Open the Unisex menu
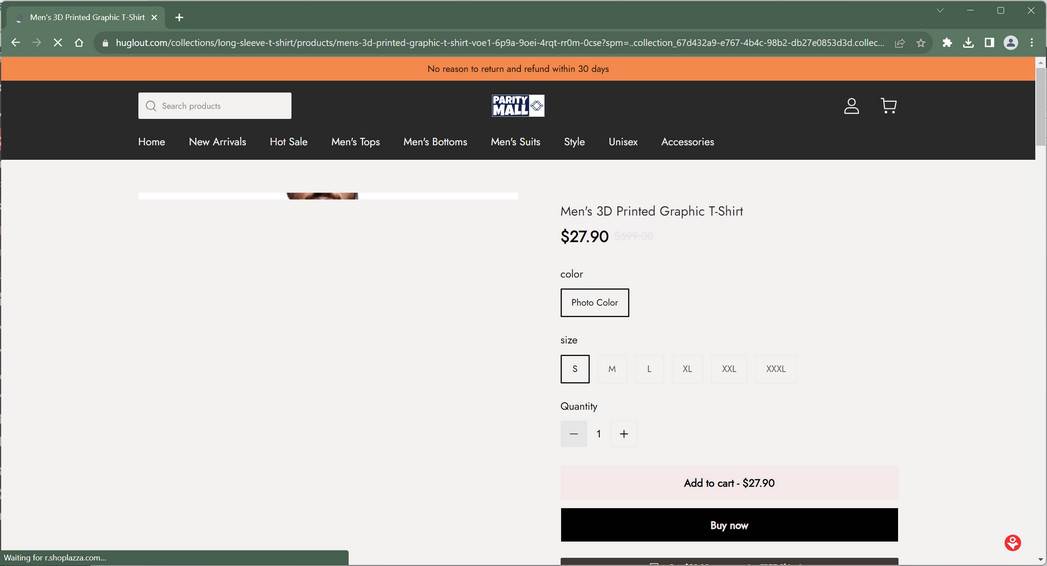The width and height of the screenshot is (1047, 566). click(623, 142)
